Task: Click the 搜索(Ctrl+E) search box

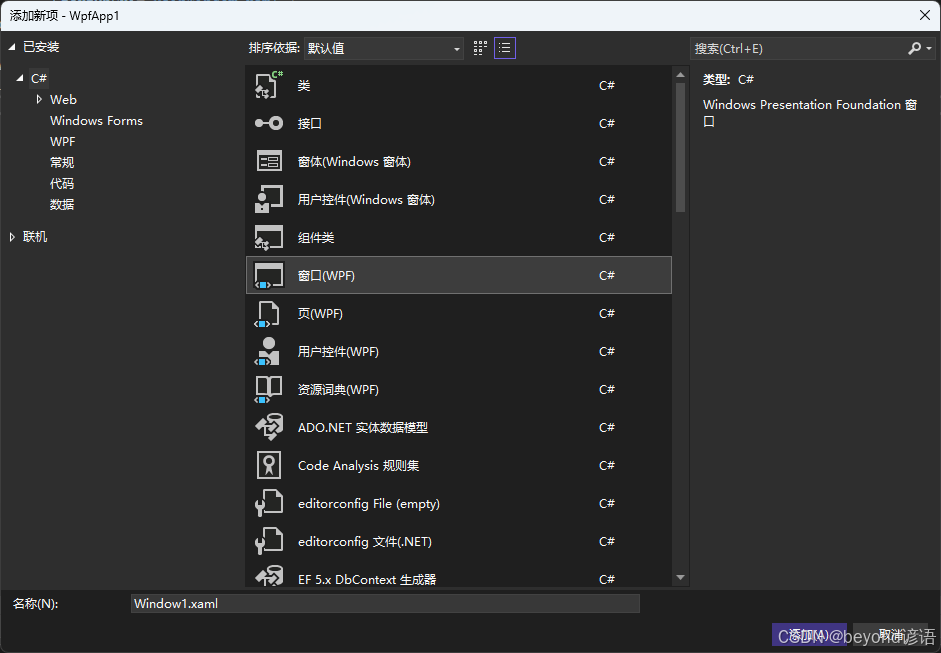Action: coord(798,49)
